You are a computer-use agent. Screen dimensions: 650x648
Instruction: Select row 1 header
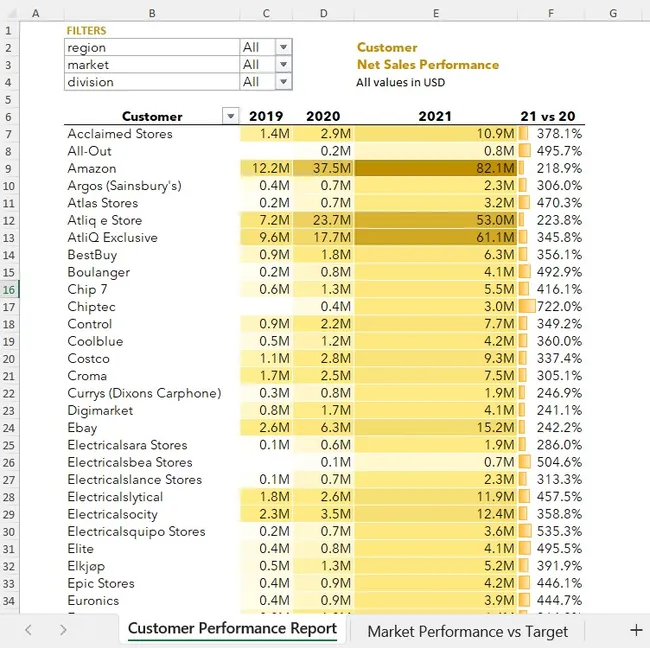click(9, 31)
